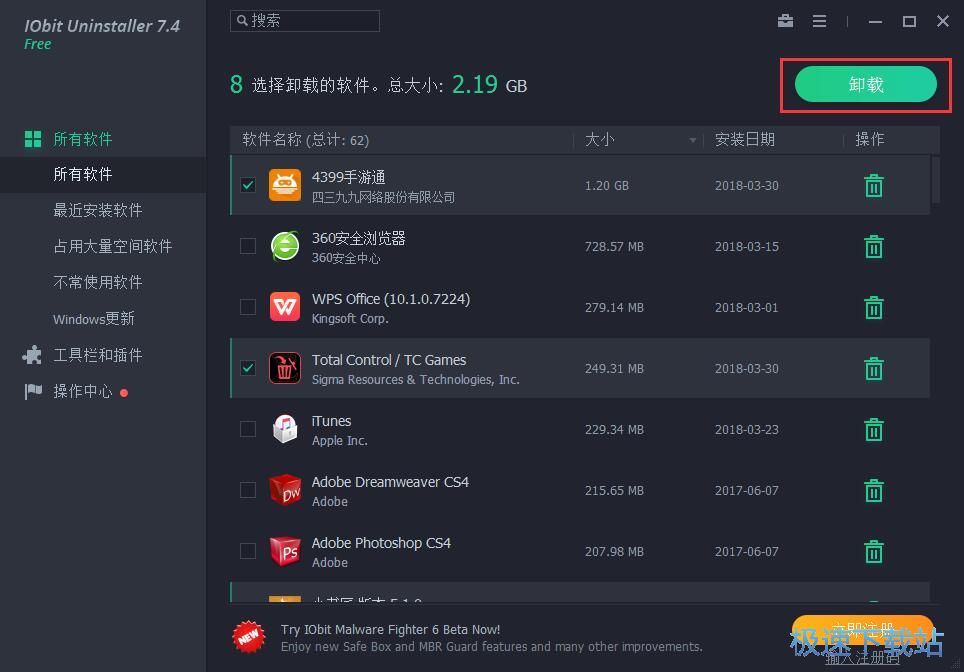Open Windows更新 section

(93, 318)
